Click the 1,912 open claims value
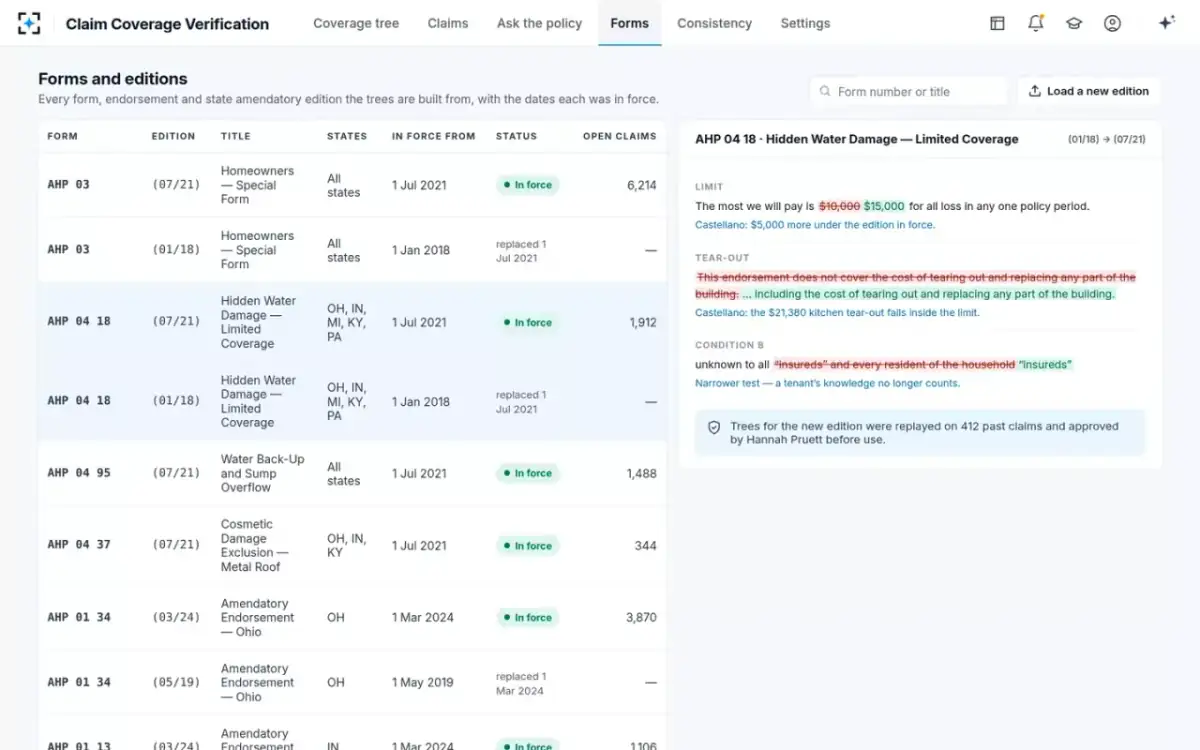1200x750 pixels. 643,322
